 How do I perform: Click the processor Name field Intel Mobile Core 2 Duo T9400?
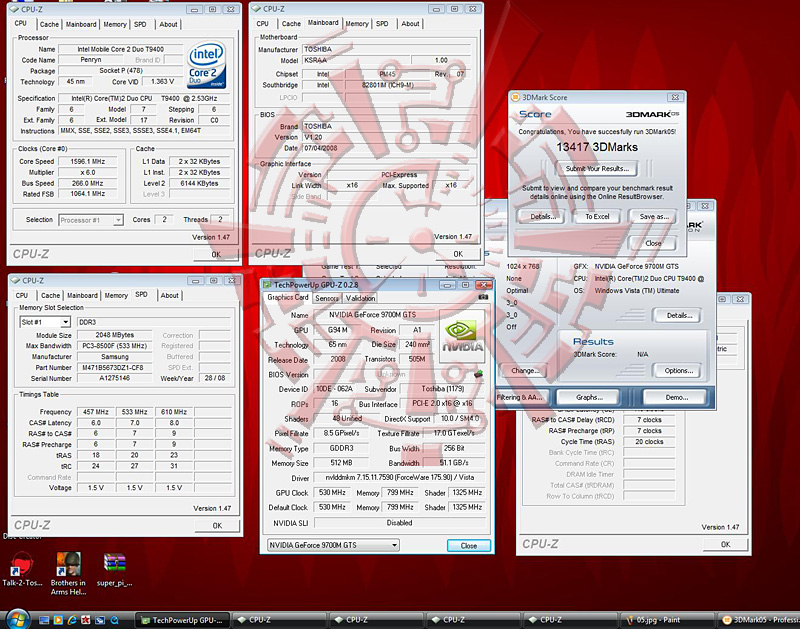(x=120, y=49)
